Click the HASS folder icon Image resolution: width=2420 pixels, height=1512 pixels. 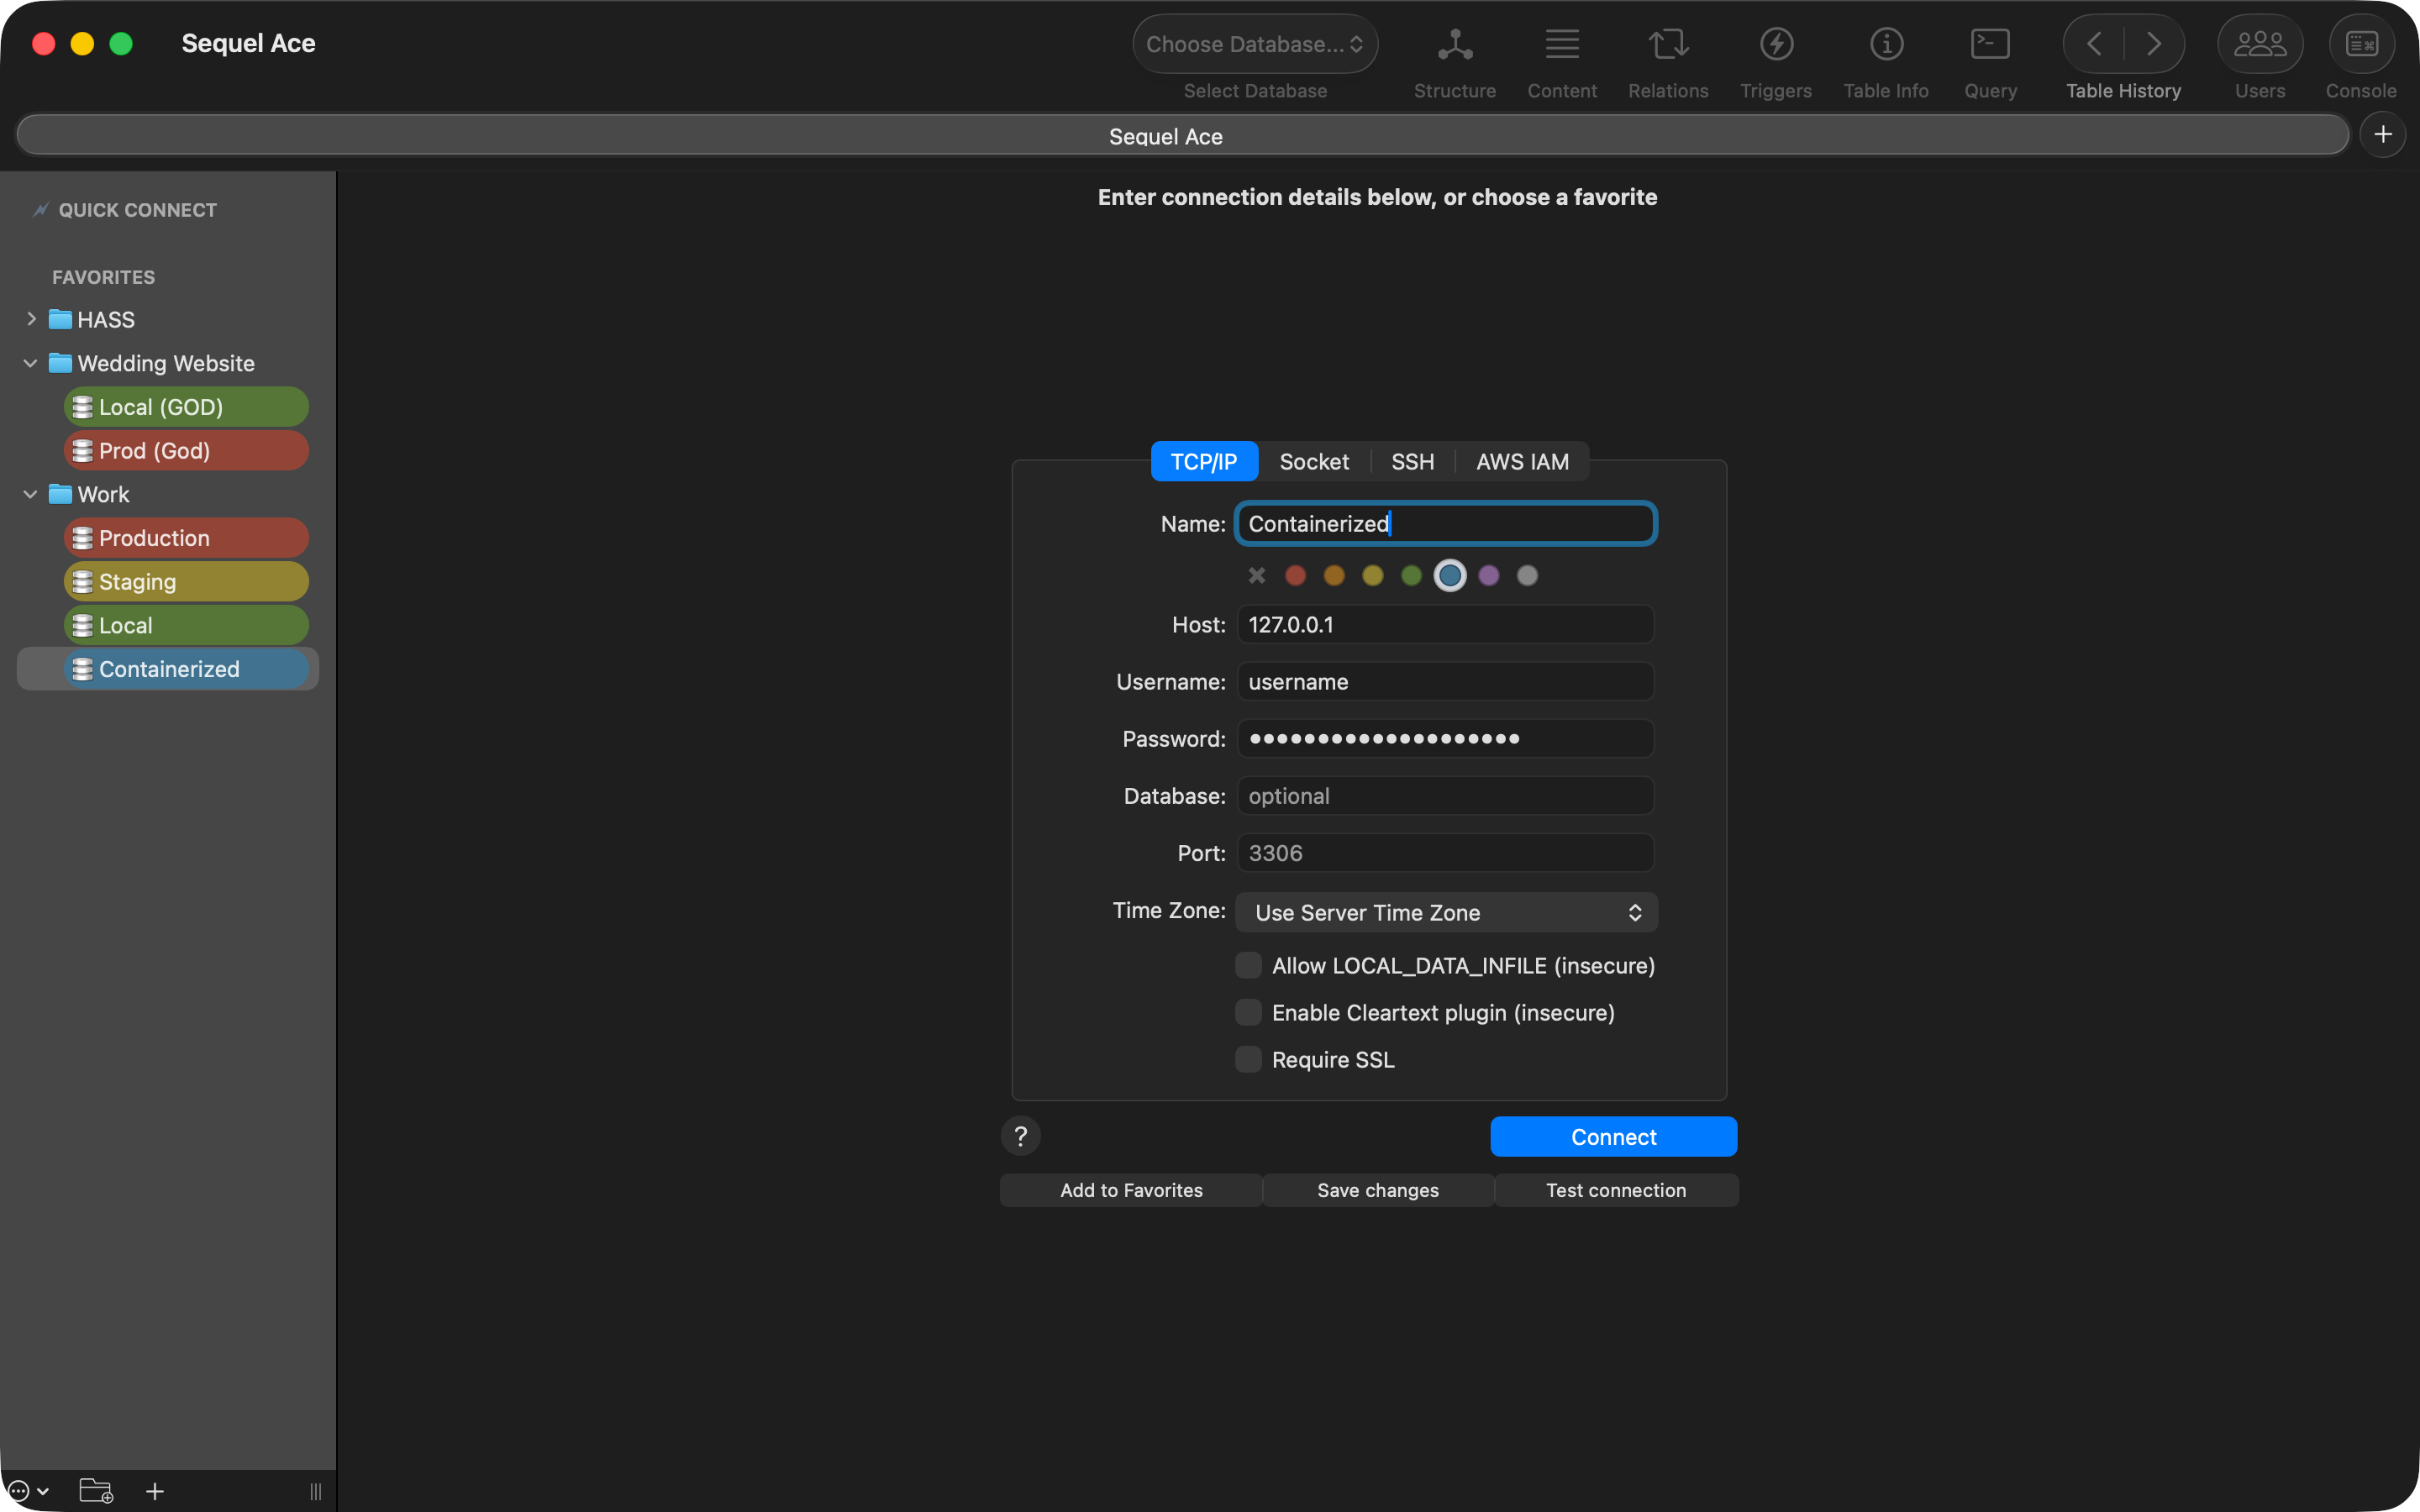pyautogui.click(x=61, y=319)
